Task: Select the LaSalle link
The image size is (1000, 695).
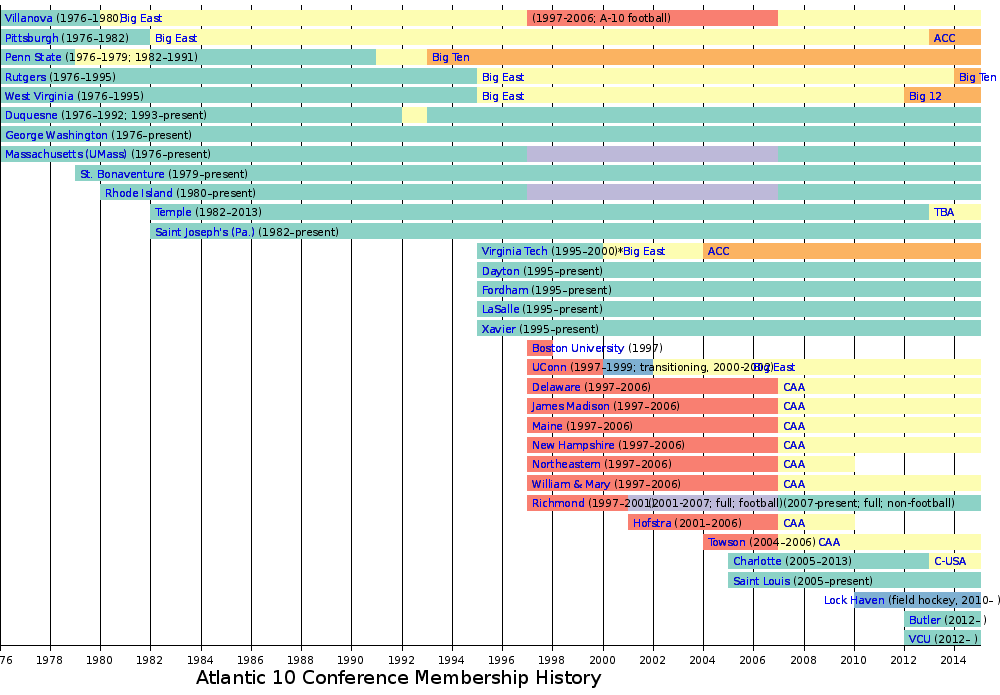Action: tap(500, 309)
